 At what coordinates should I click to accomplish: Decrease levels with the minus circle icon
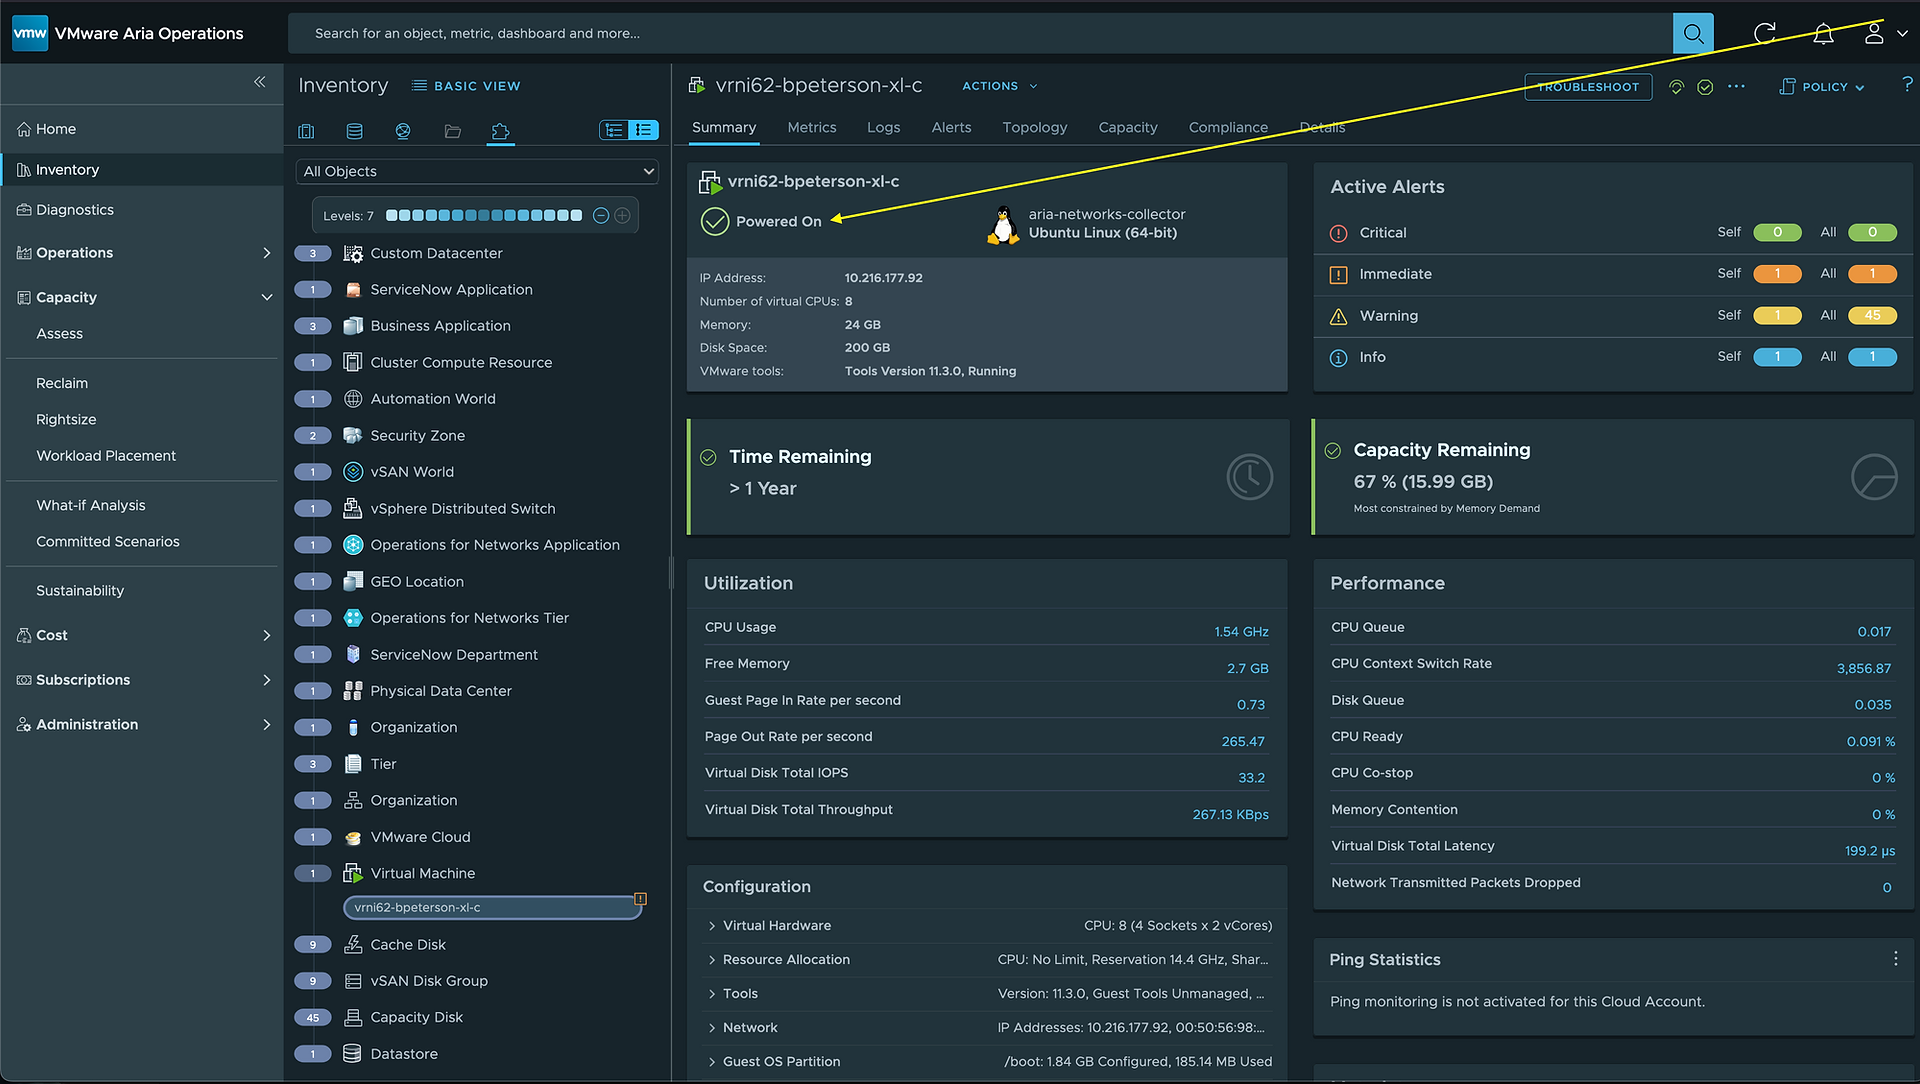[601, 215]
